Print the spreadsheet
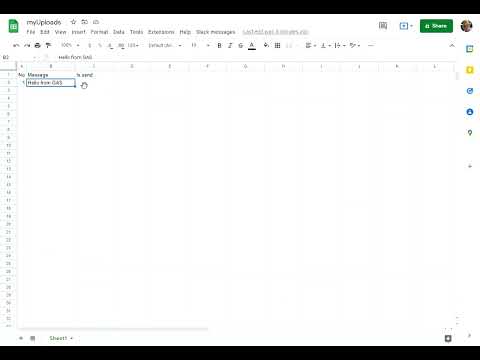Viewport: 480px width, 360px height. 38,45
